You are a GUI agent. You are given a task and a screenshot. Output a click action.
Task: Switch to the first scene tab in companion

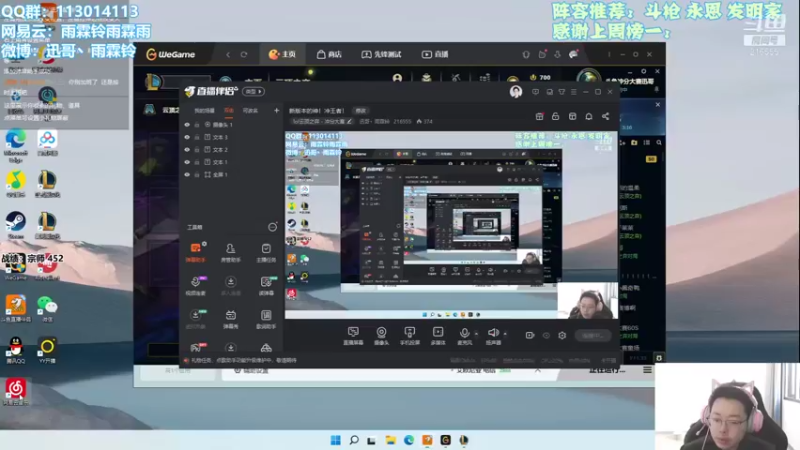tap(205, 111)
